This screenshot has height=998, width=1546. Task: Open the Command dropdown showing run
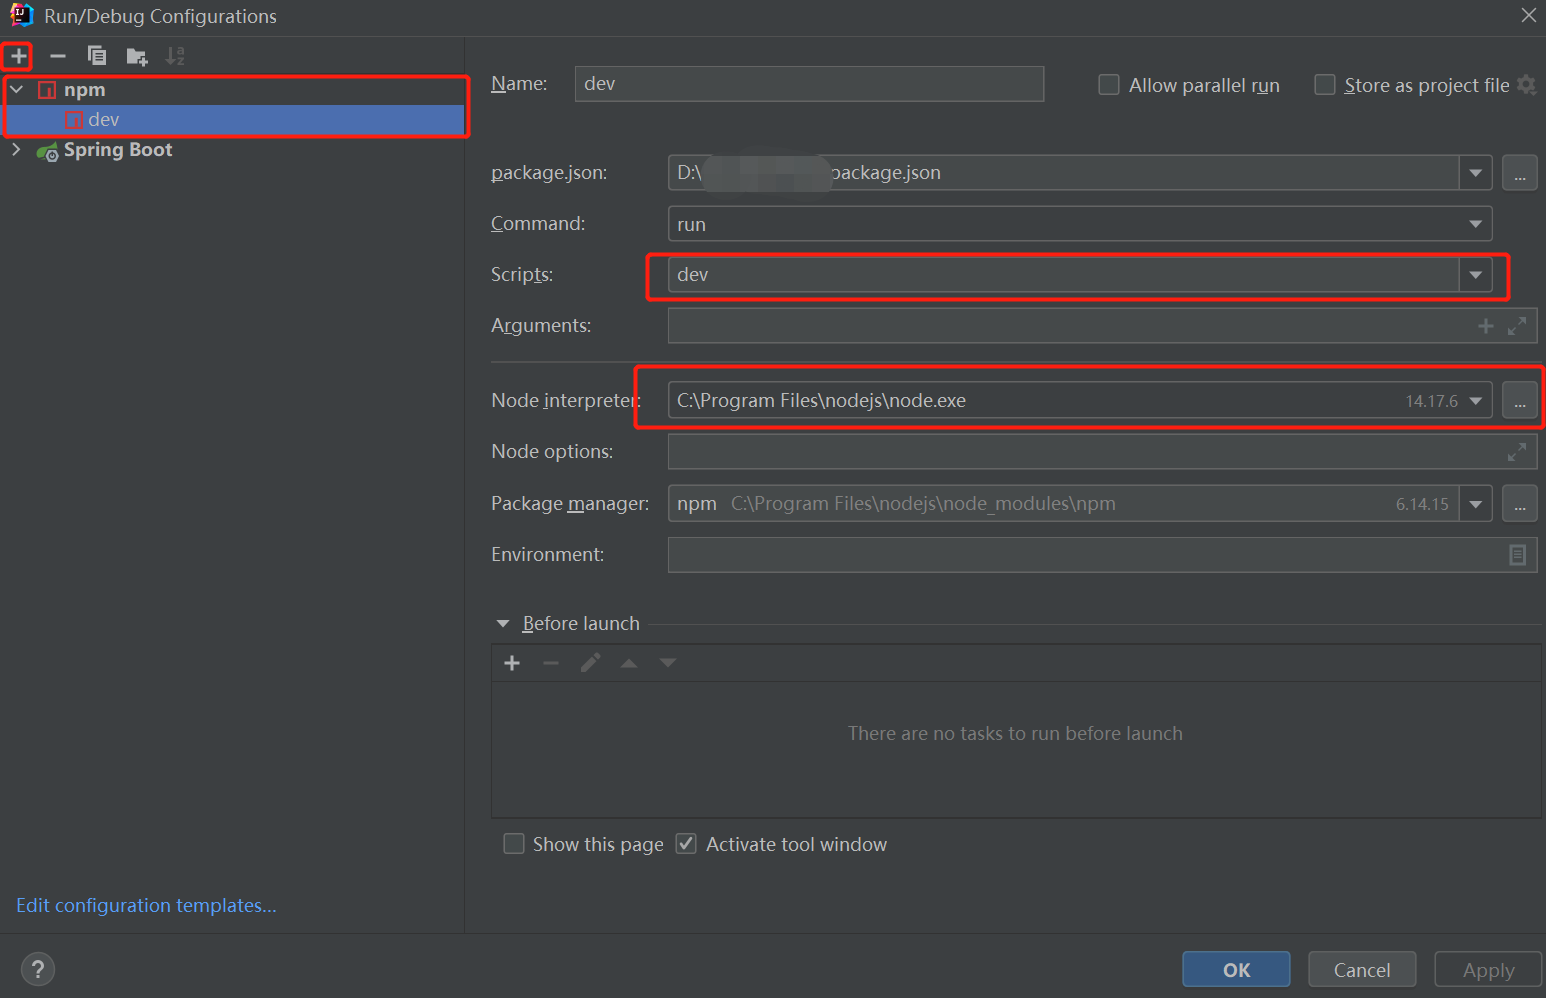click(1475, 224)
